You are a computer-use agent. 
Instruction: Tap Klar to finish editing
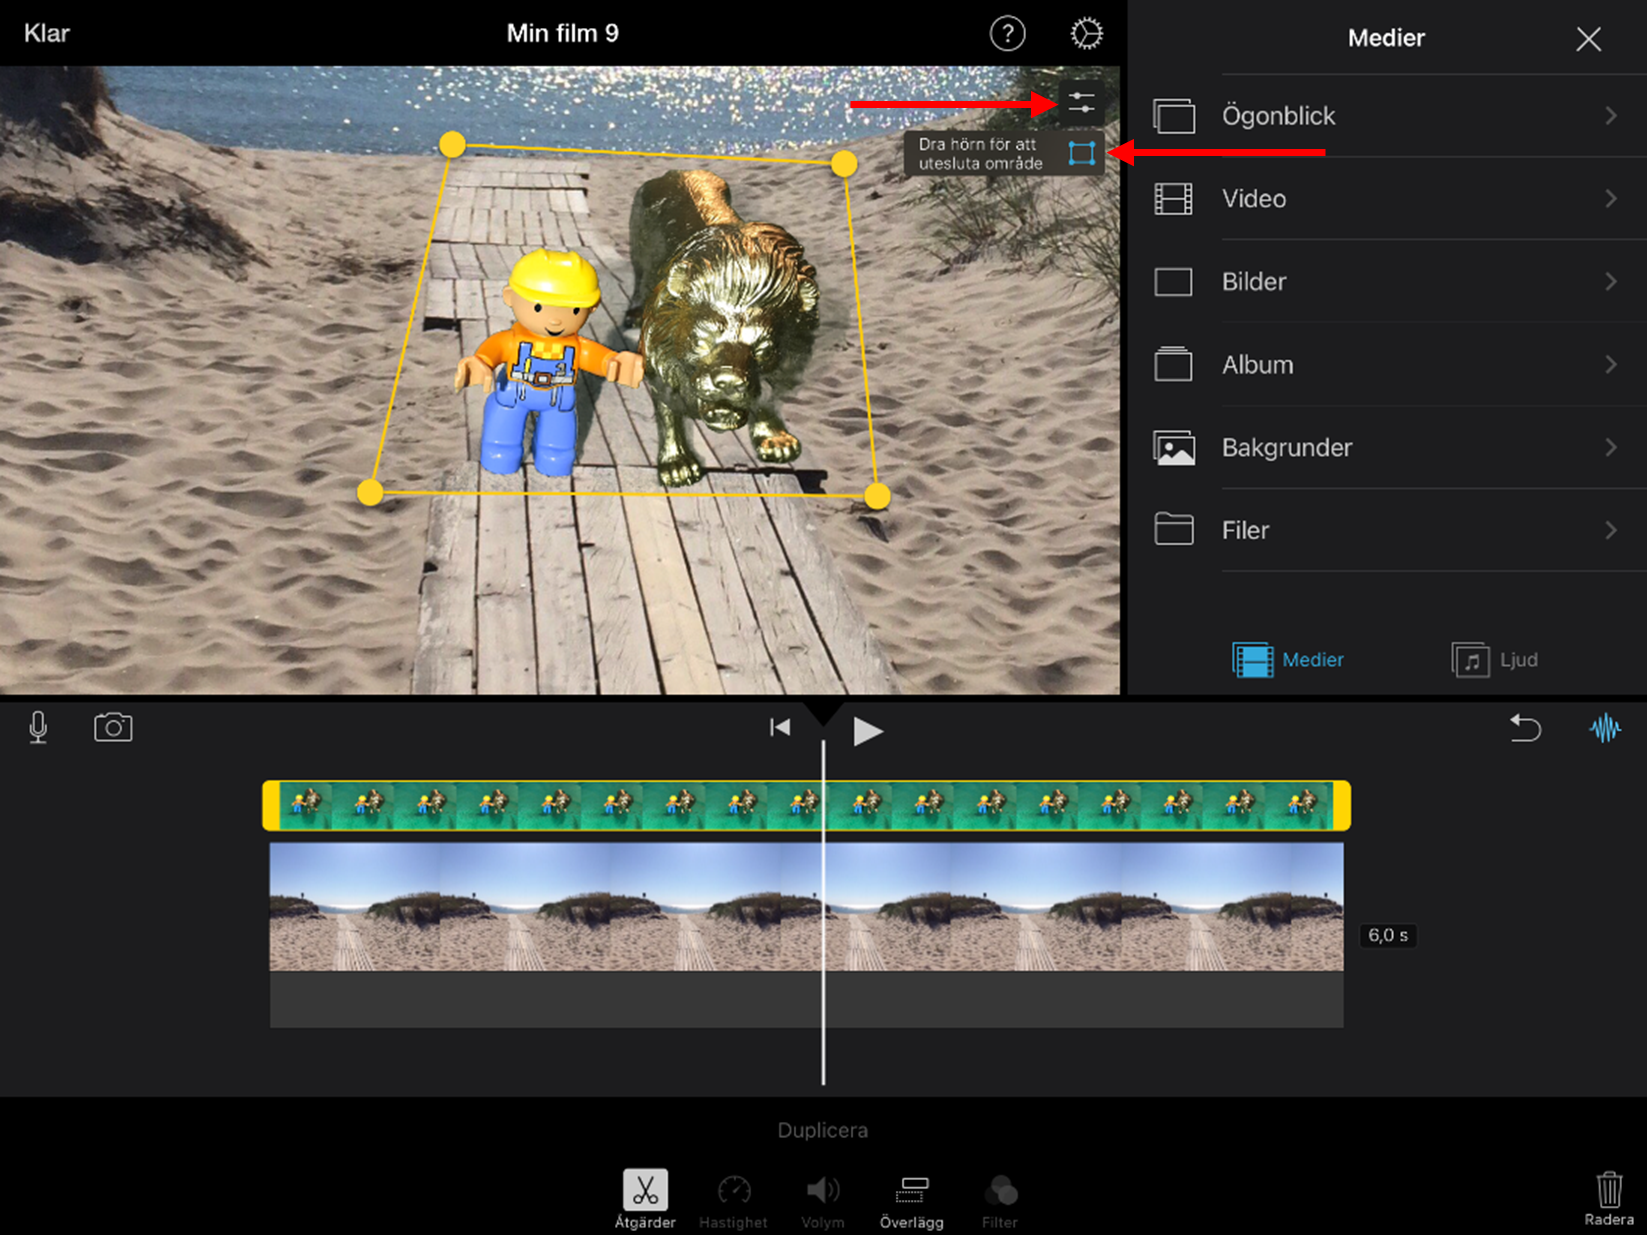(47, 33)
